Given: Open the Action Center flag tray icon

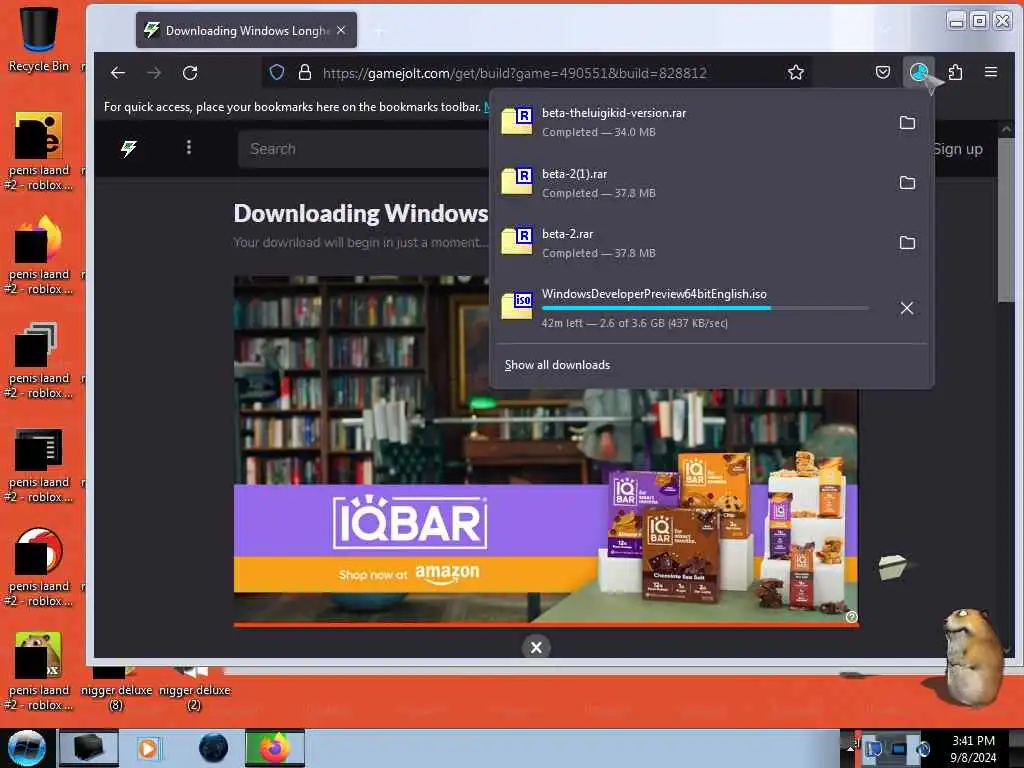Looking at the screenshot, I should (873, 750).
